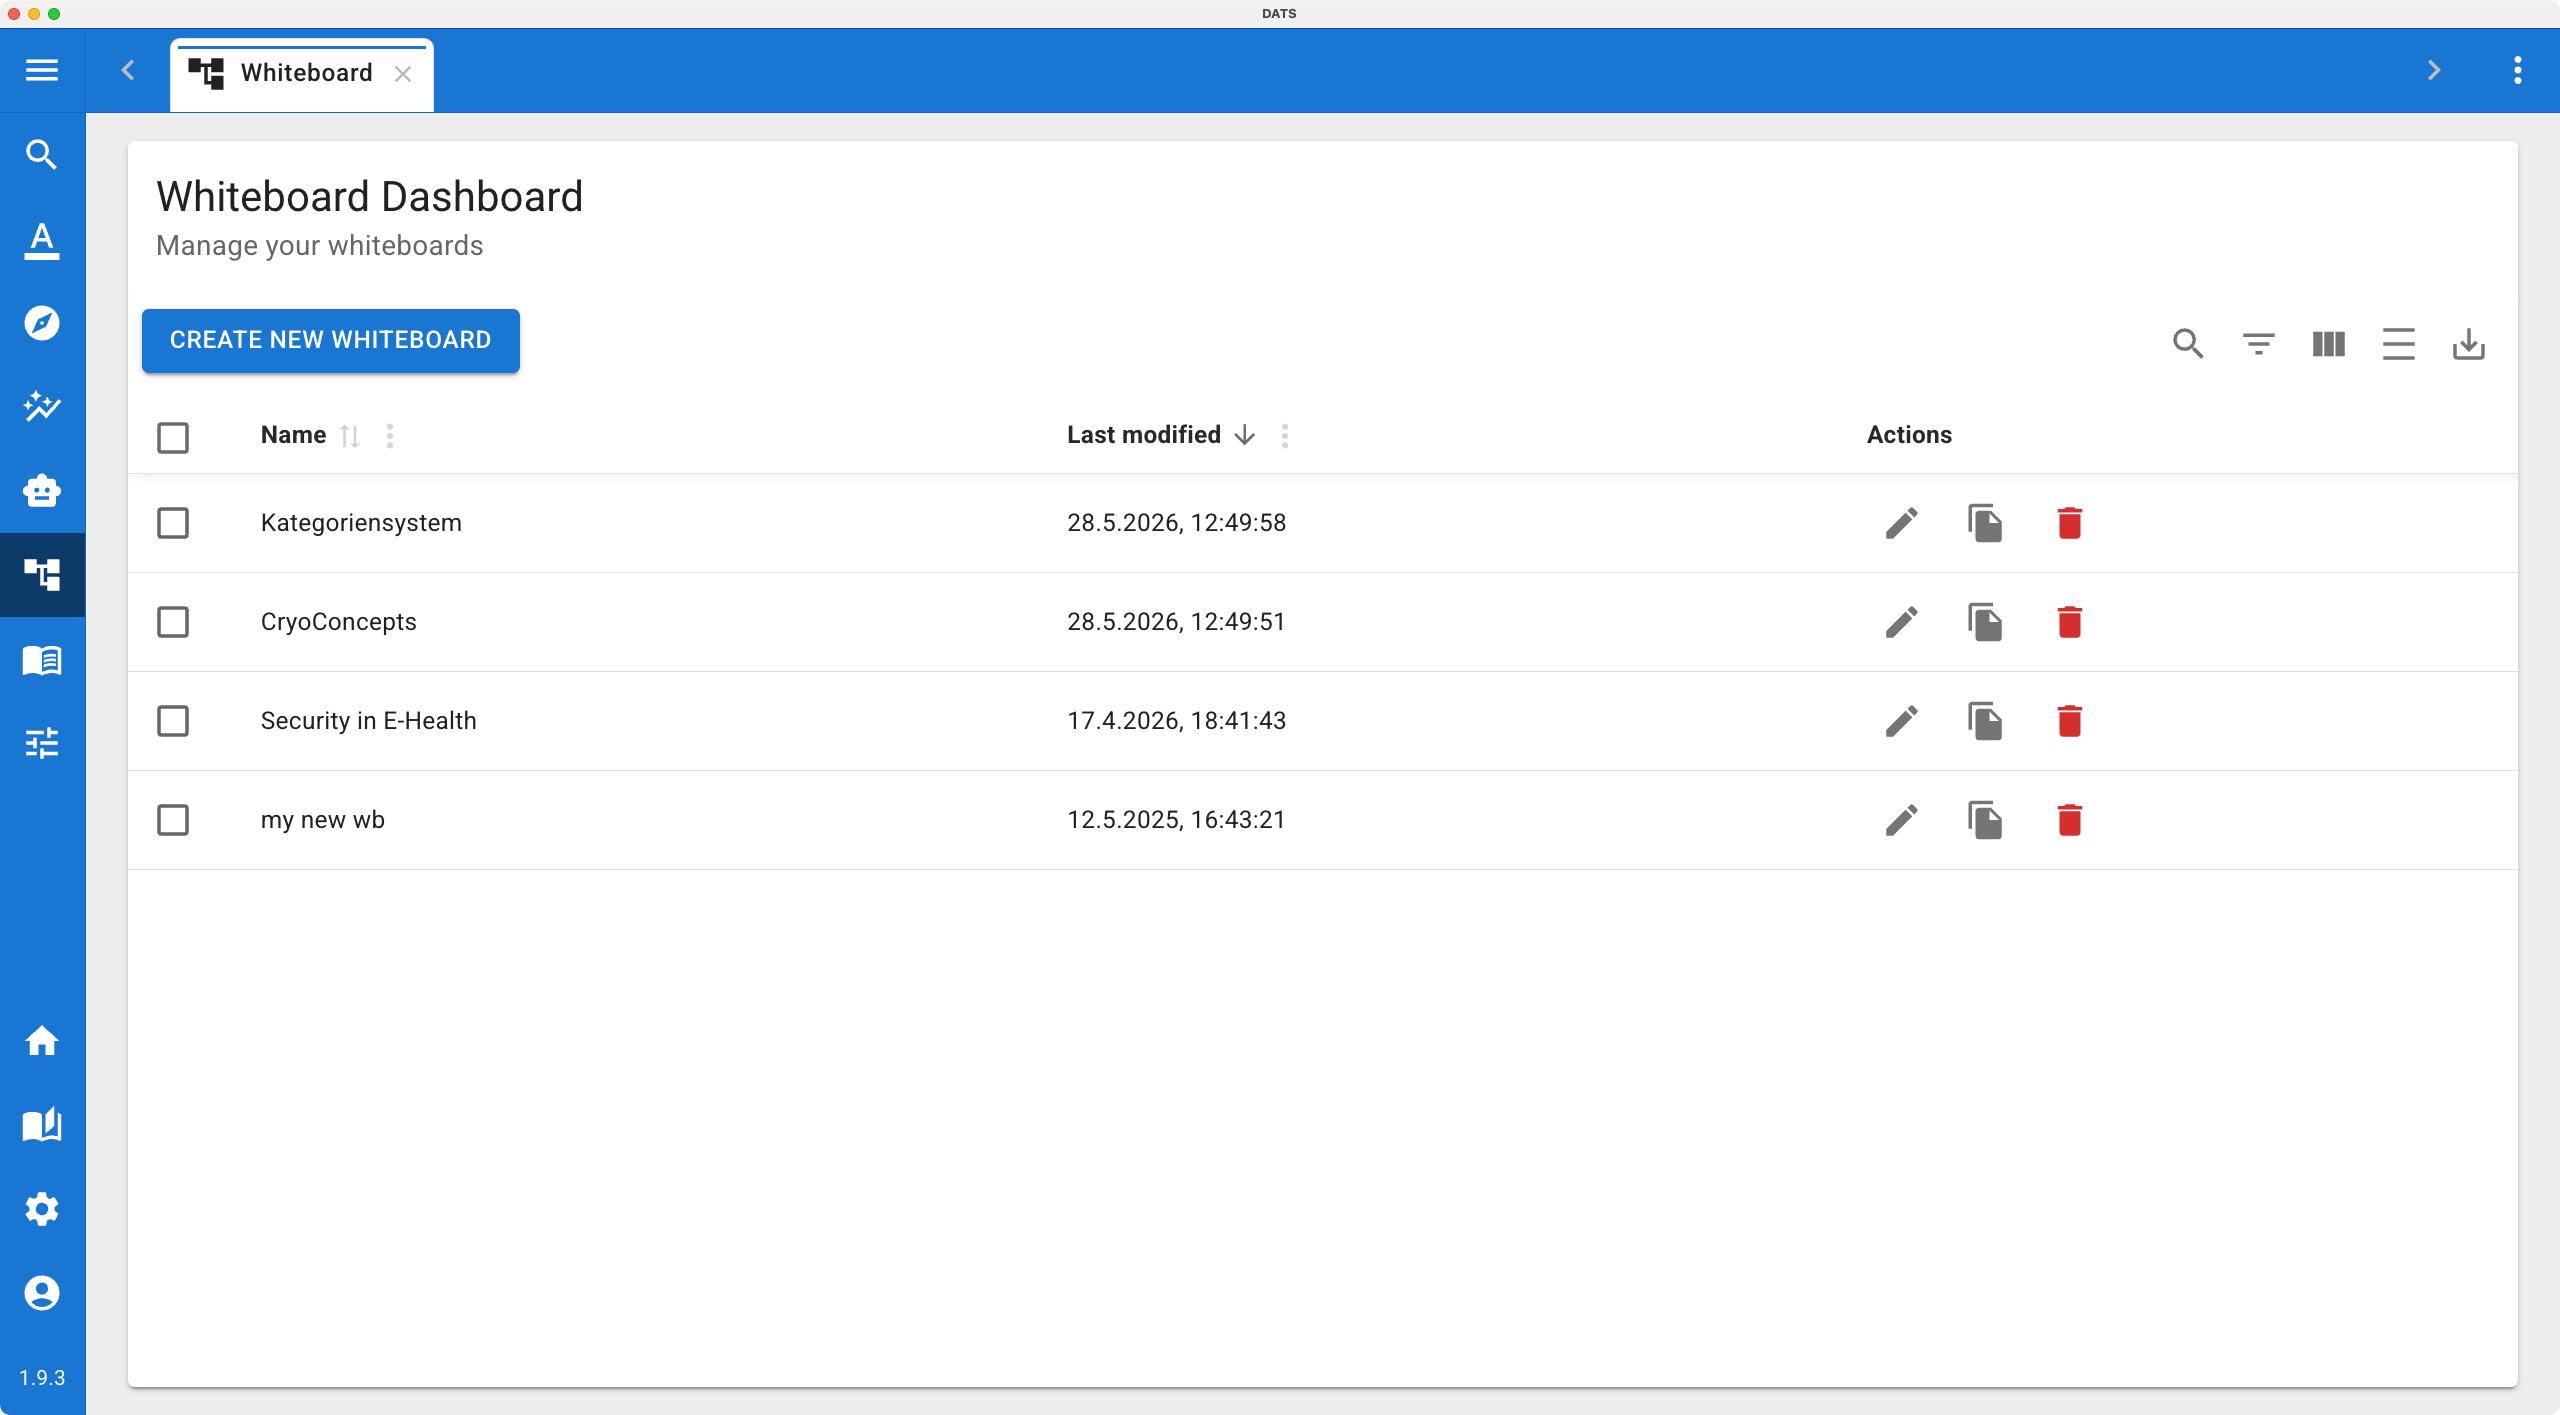Click the Last modified column header
Viewport: 2560px width, 1415px height.
(1144, 435)
